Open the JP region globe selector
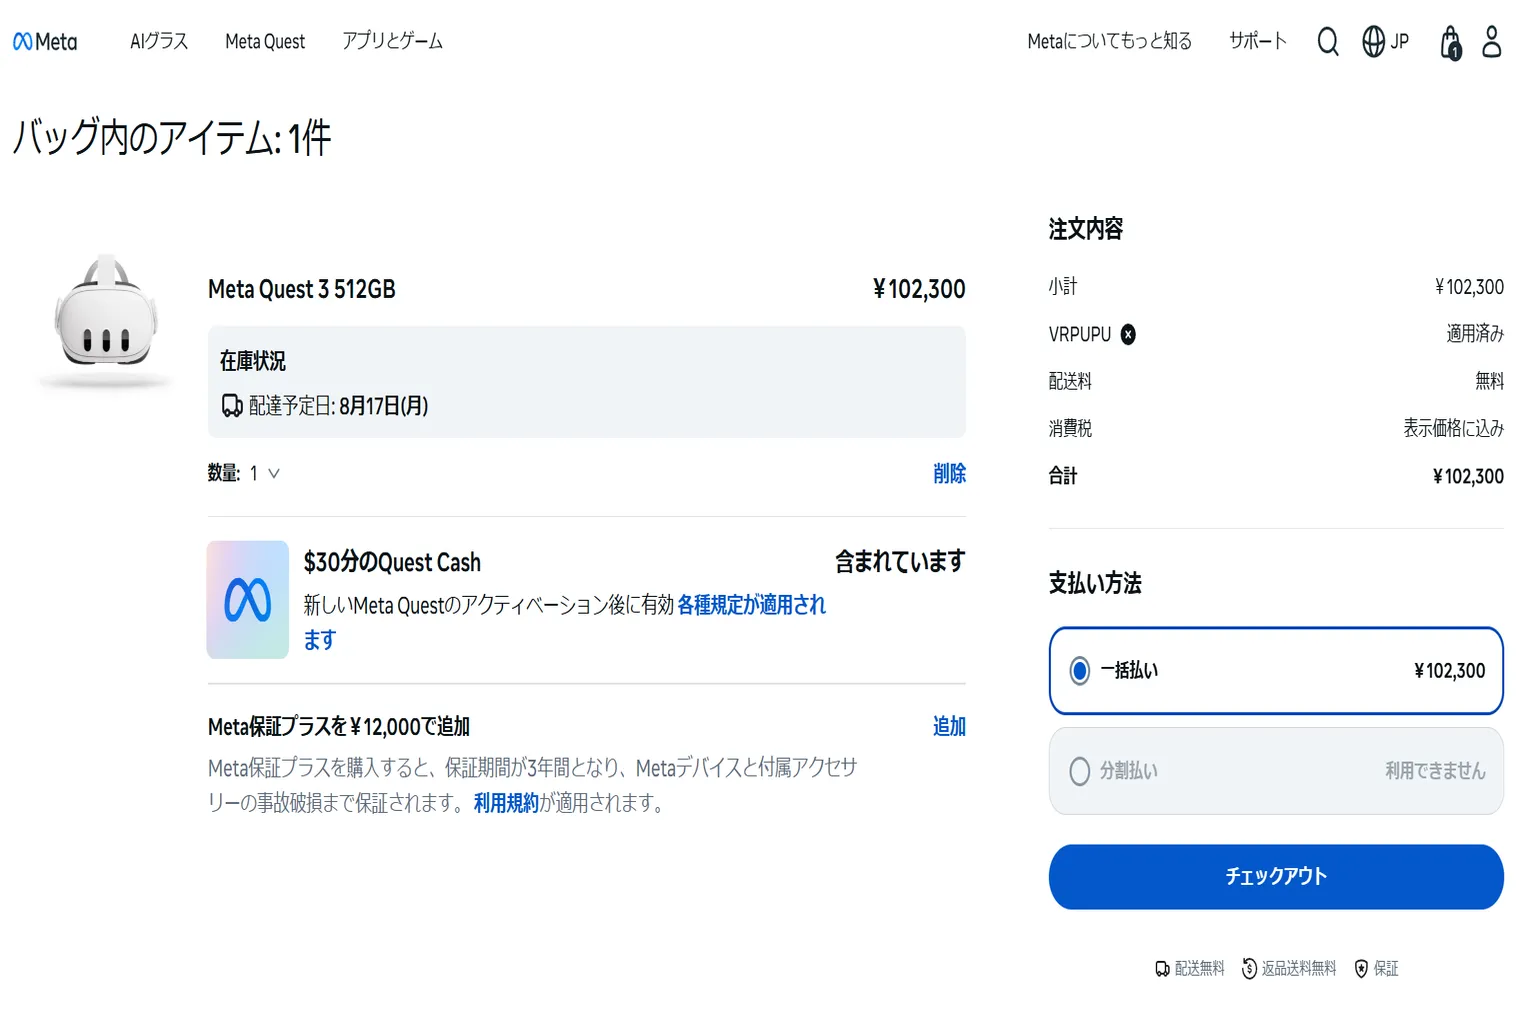 (1385, 41)
